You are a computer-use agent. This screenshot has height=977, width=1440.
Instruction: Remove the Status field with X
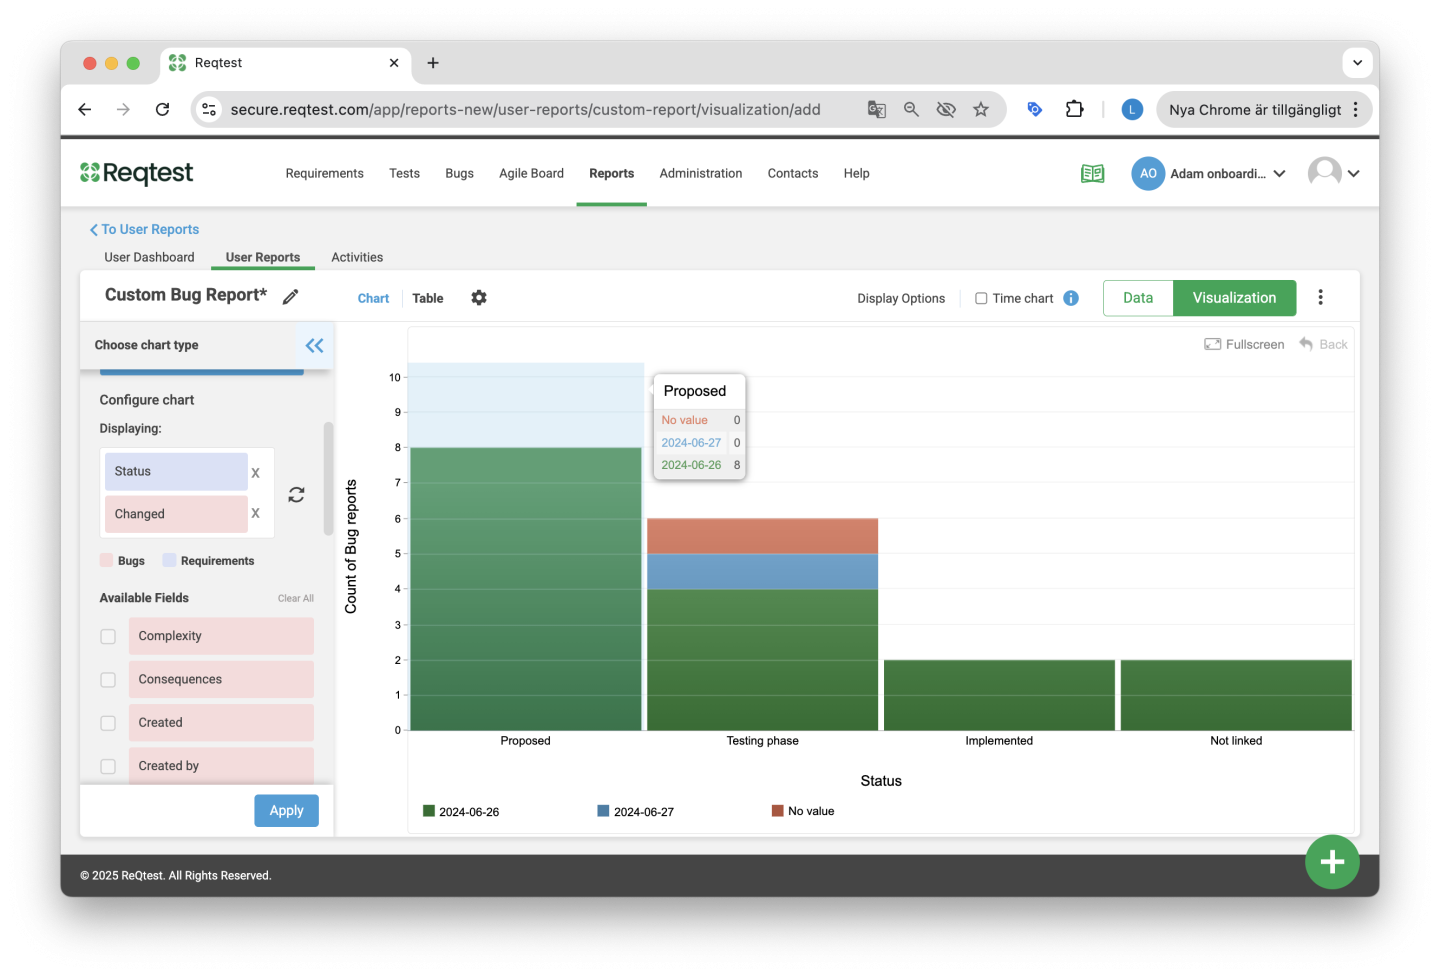click(255, 473)
